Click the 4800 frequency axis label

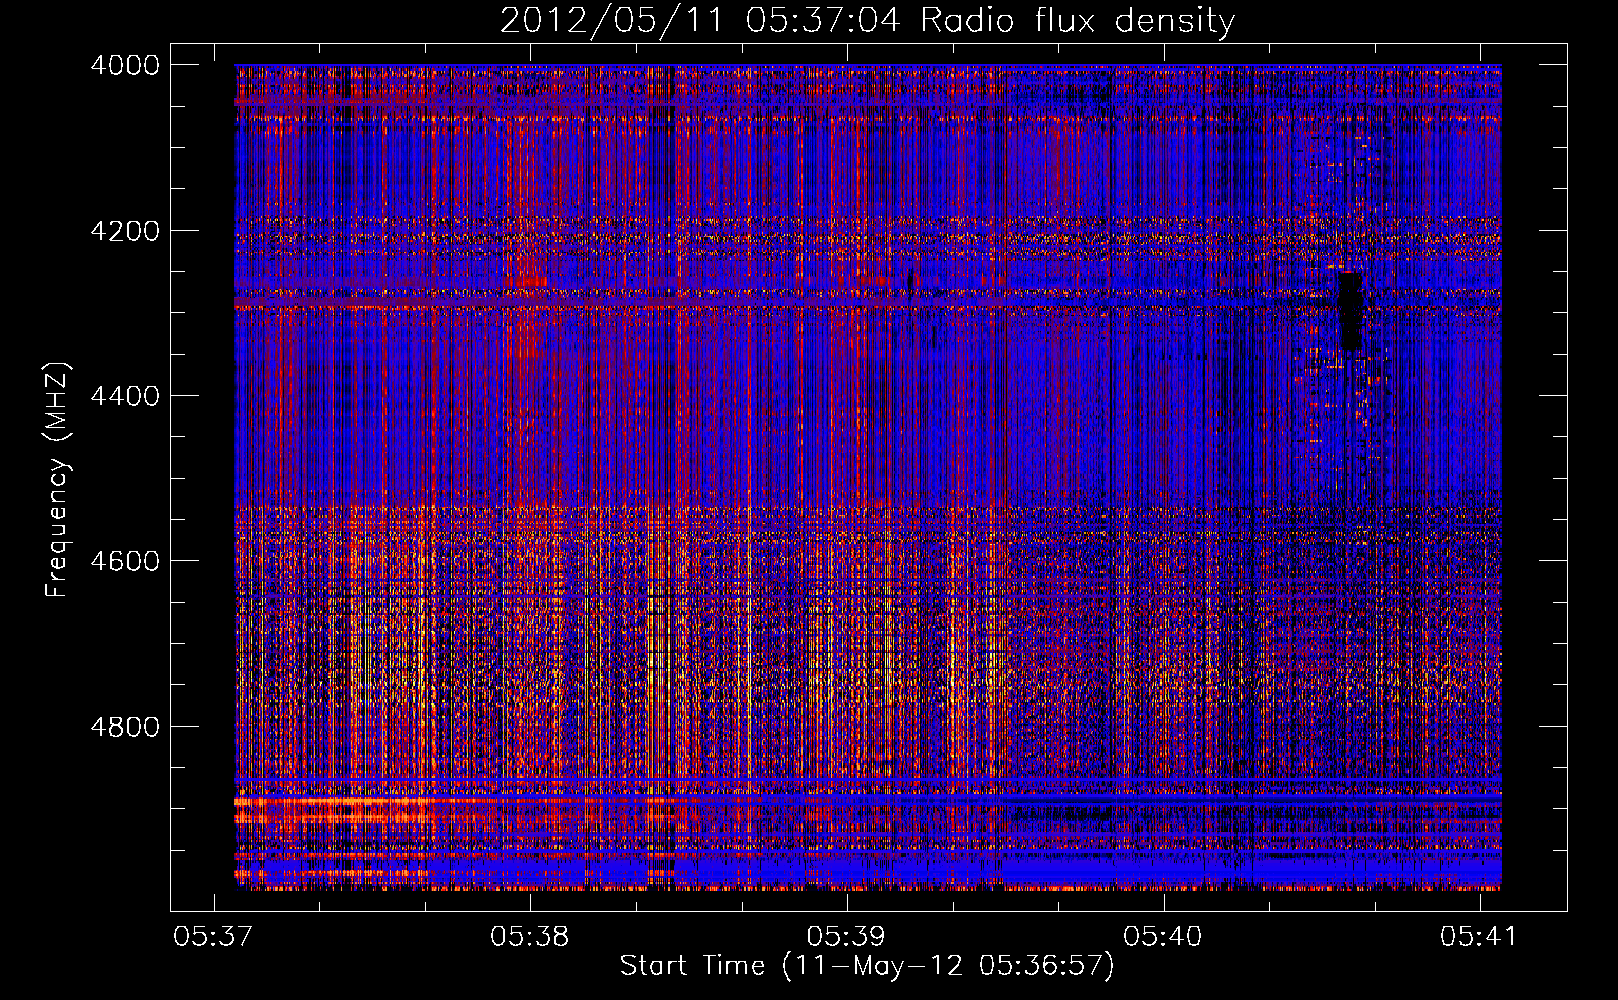(125, 726)
